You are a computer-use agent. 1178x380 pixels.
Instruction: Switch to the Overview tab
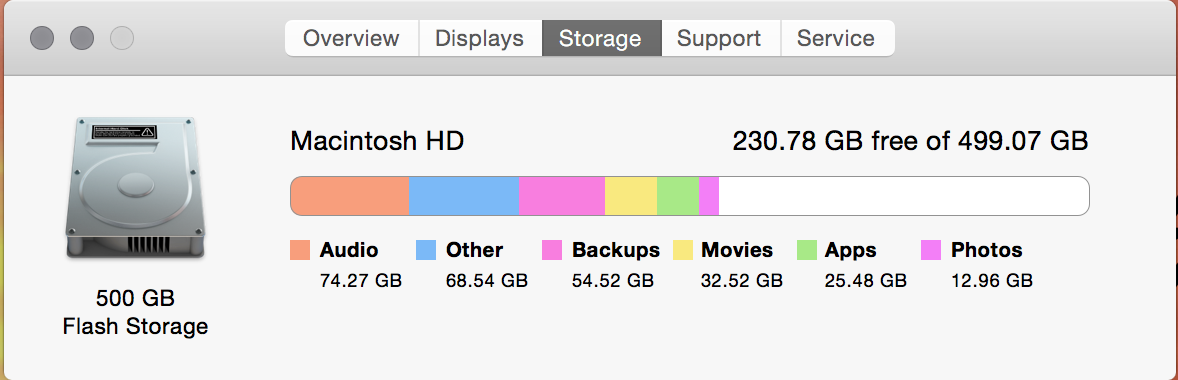tap(352, 38)
